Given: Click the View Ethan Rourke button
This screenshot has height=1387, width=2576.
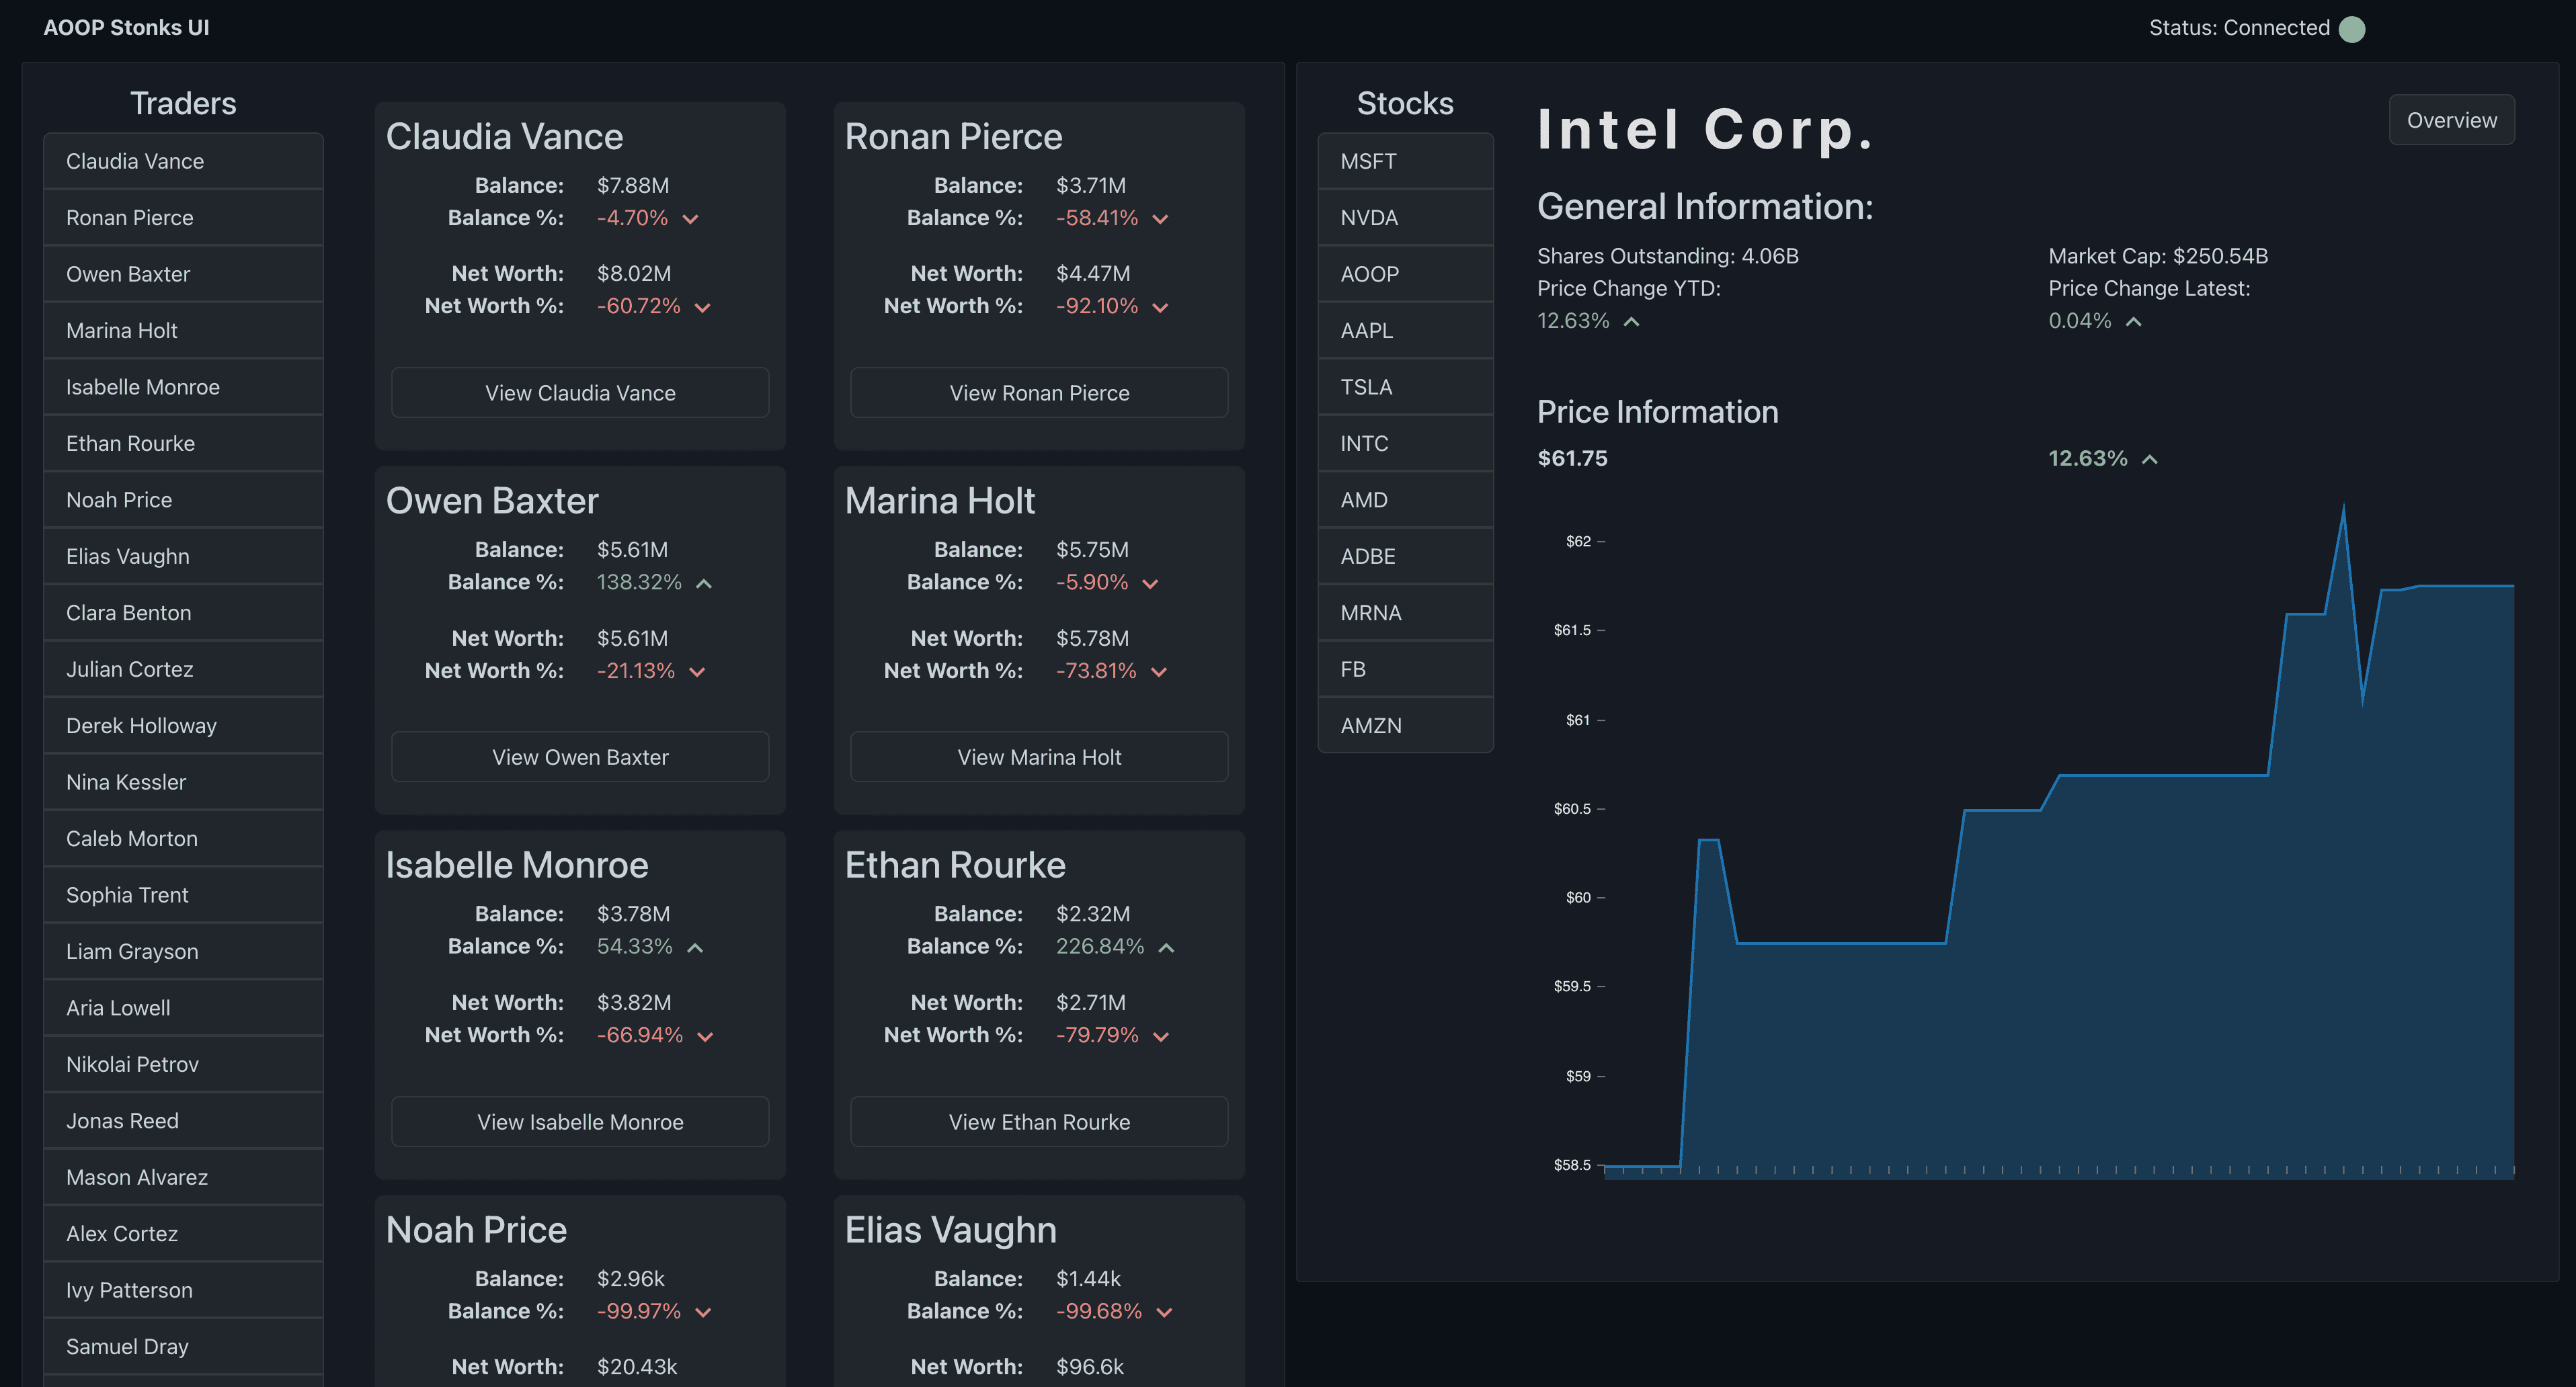Looking at the screenshot, I should coord(1038,1121).
